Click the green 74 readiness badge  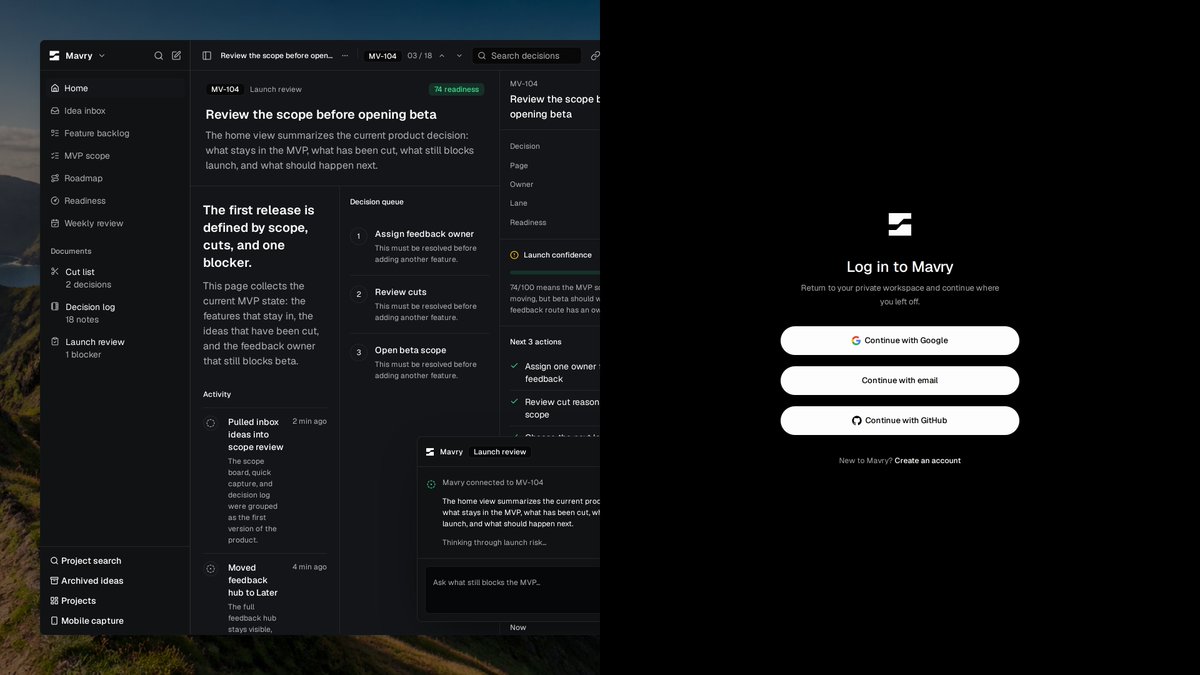click(456, 89)
